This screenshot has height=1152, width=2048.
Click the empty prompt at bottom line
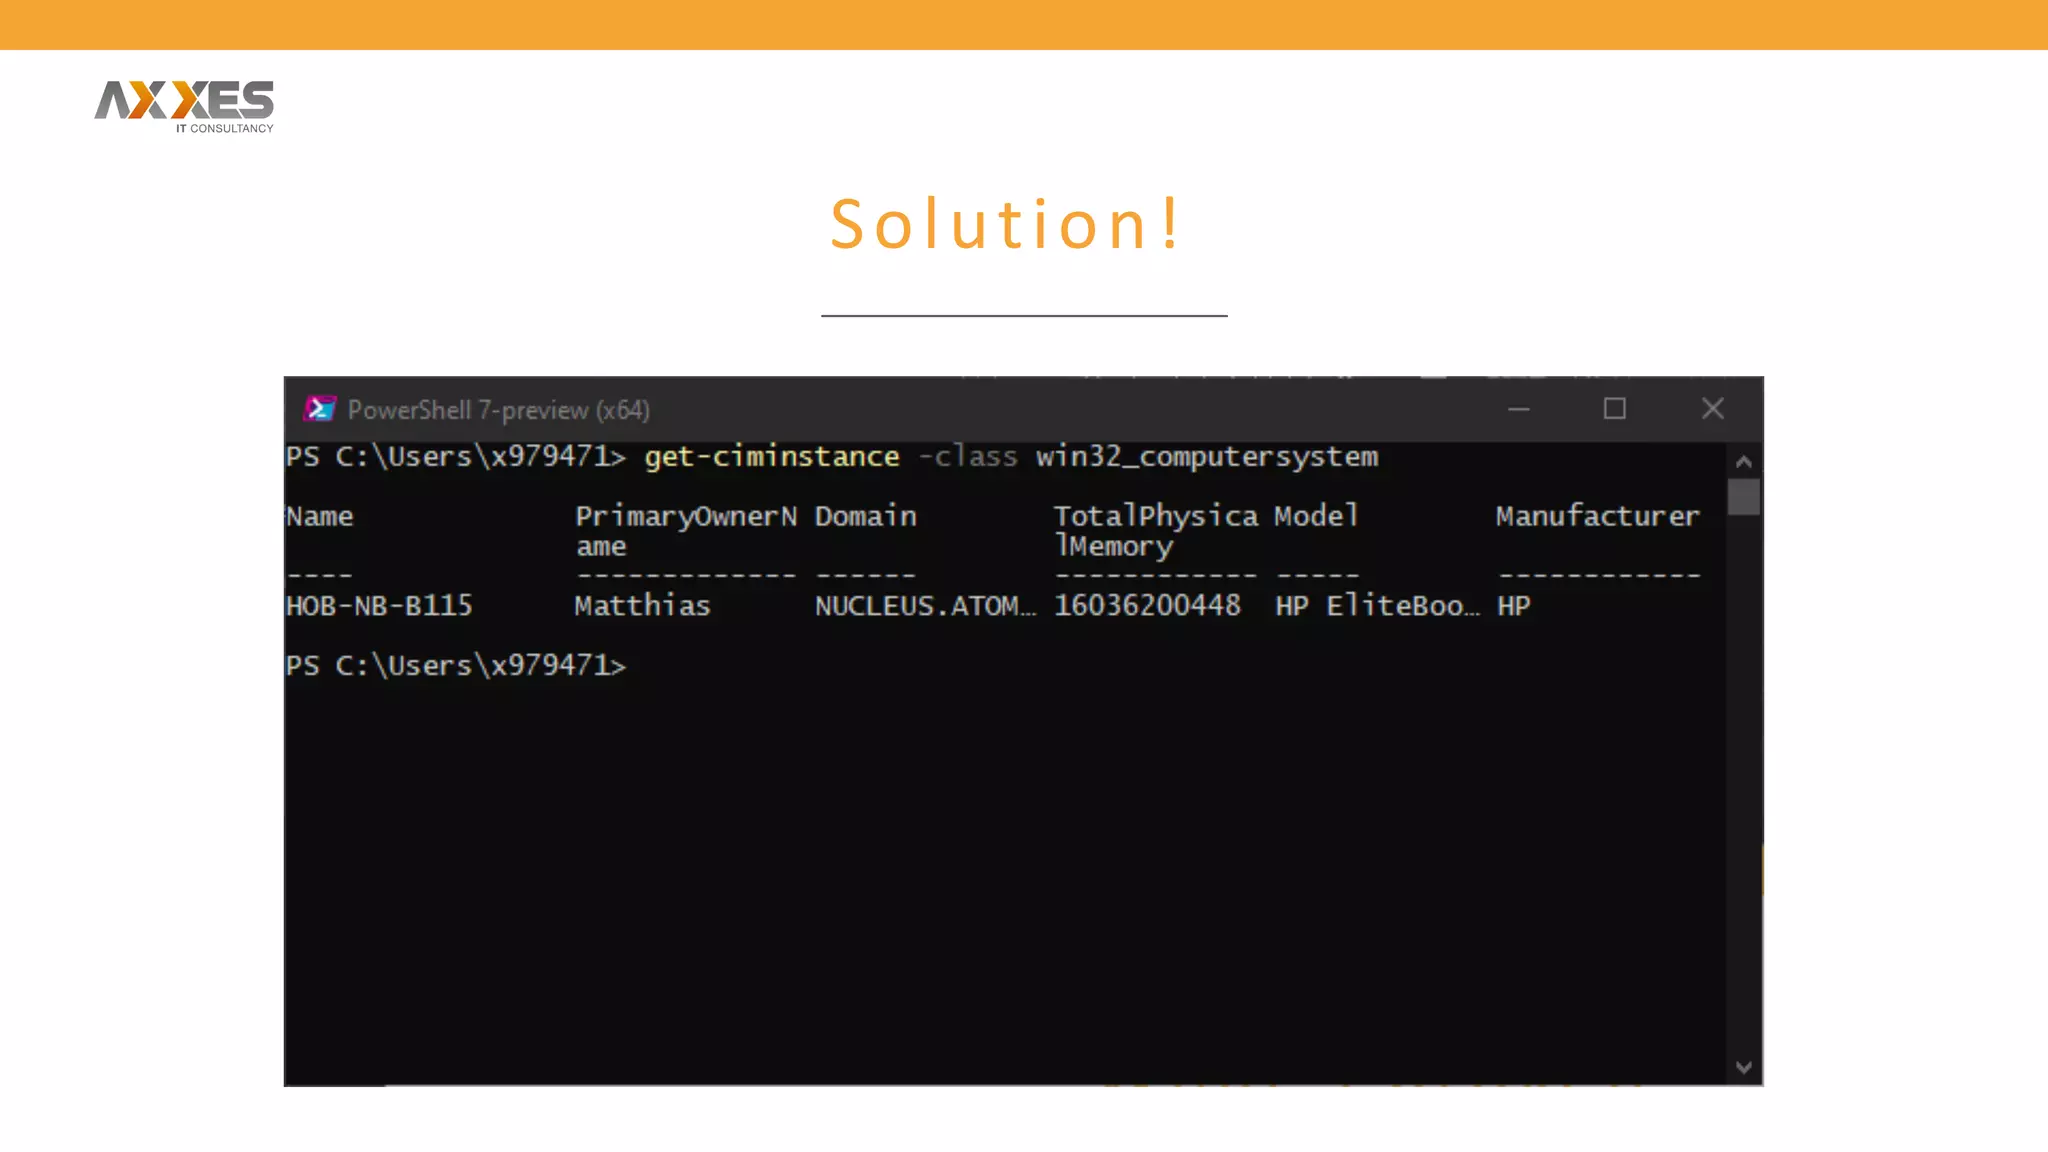(456, 666)
